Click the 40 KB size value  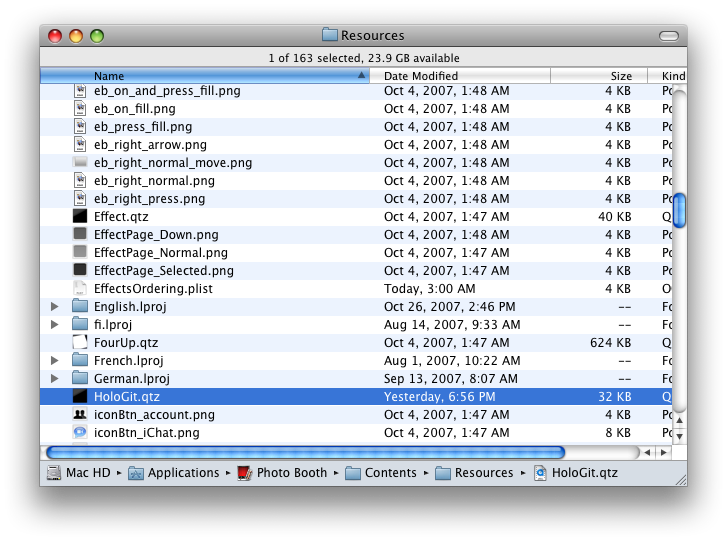(614, 216)
